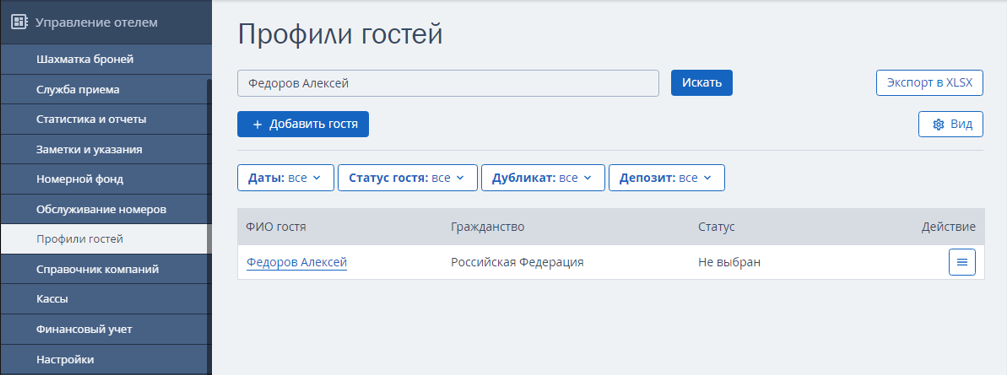Open Справочник компаний

tap(105, 269)
